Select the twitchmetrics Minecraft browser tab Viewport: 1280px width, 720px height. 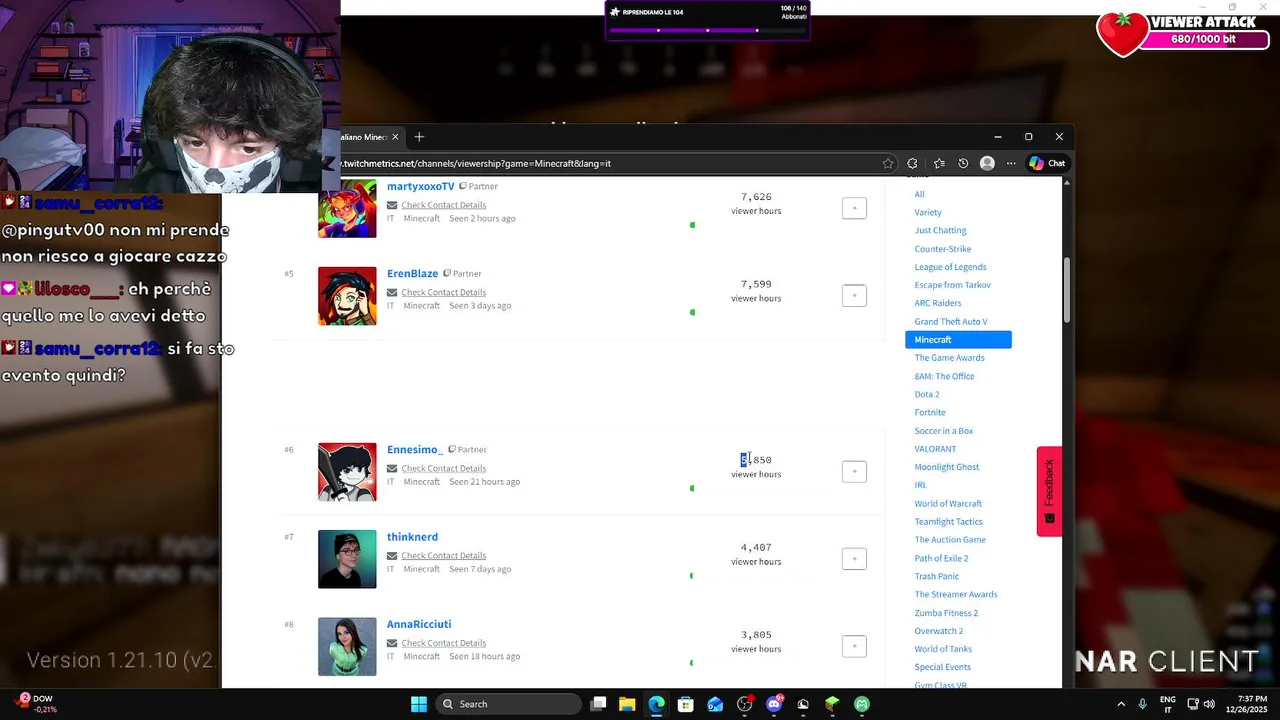[364, 137]
